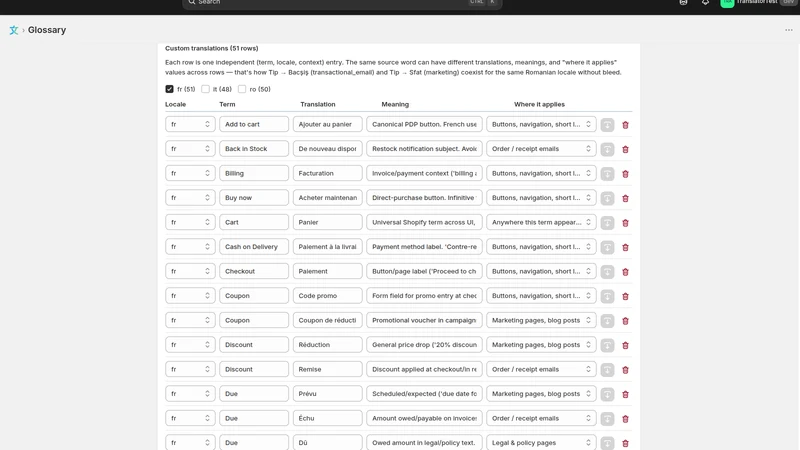Screen dimensions: 800x450
Task: Open the page more-options ellipsis menu
Action: click(x=789, y=30)
